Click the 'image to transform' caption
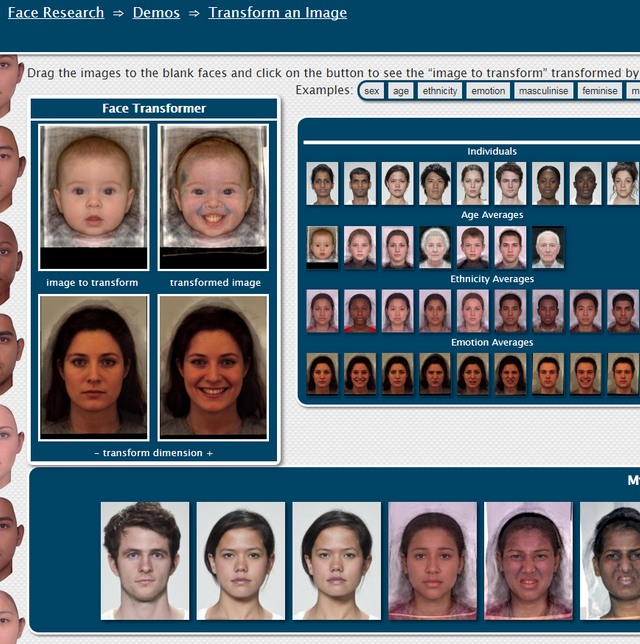640x644 pixels. pos(92,283)
